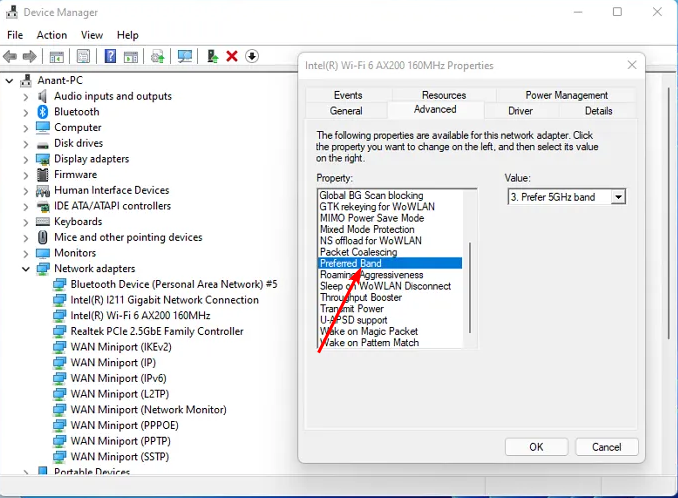Click the red X Uninstall device icon
The height and width of the screenshot is (498, 678).
point(232,56)
